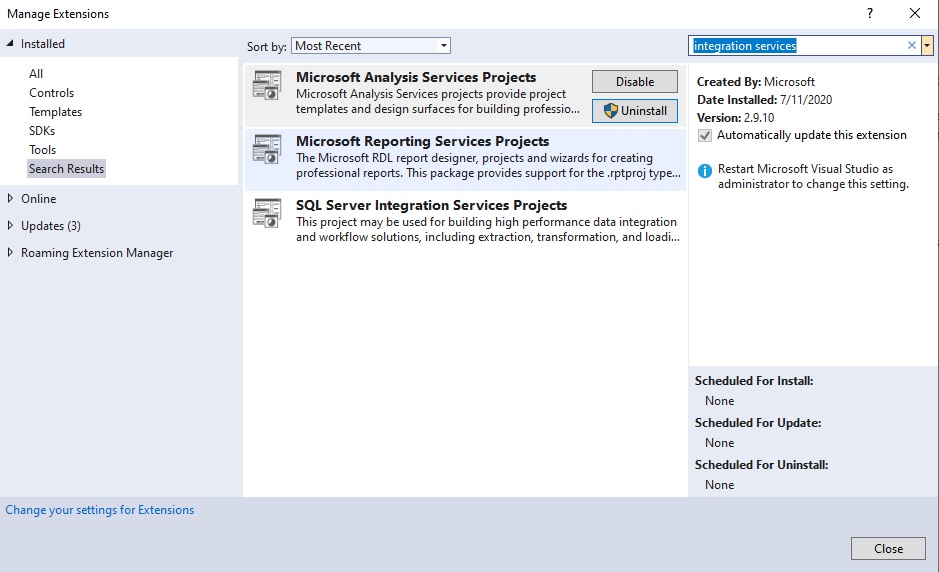Image resolution: width=939 pixels, height=572 pixels.
Task: Select SQL Server Integration Services Projects entry
Action: click(x=465, y=222)
